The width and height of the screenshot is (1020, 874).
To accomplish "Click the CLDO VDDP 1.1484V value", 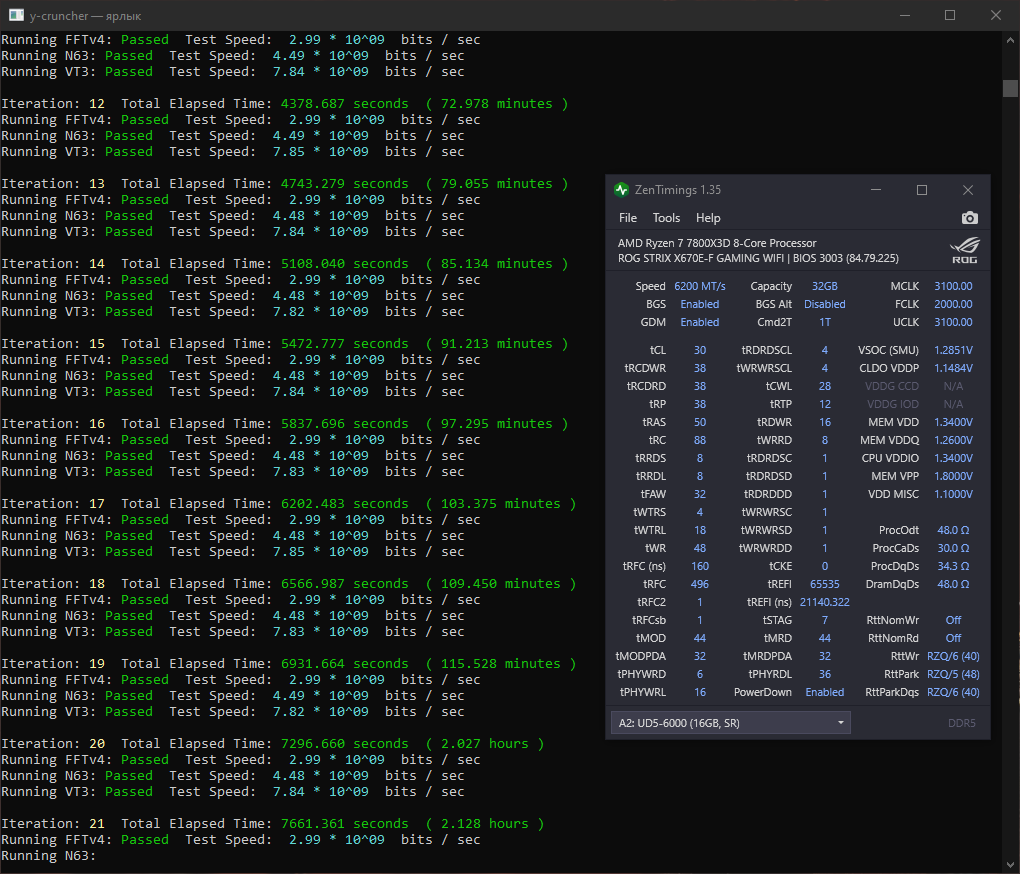I will point(953,368).
